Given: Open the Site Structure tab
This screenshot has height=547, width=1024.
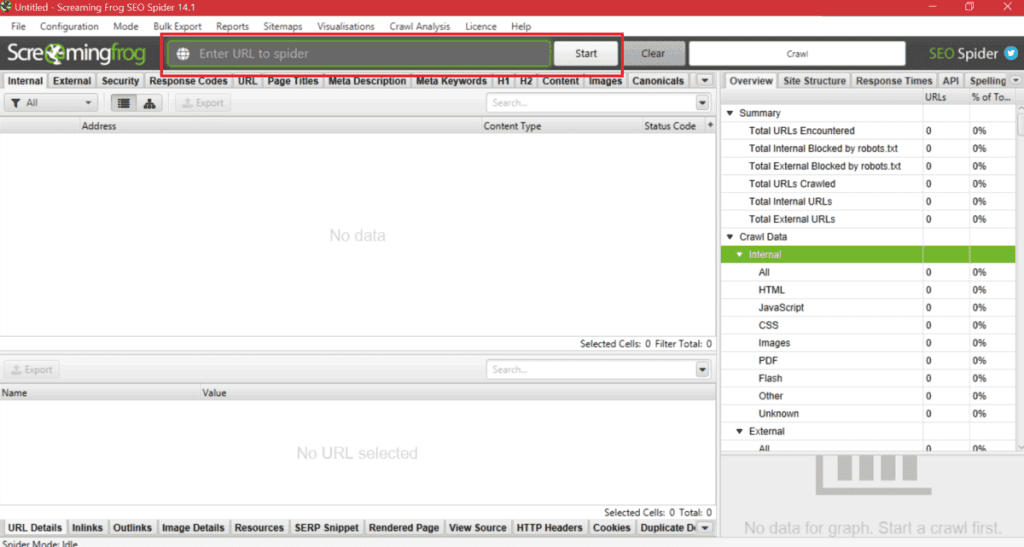Looking at the screenshot, I should pos(814,81).
